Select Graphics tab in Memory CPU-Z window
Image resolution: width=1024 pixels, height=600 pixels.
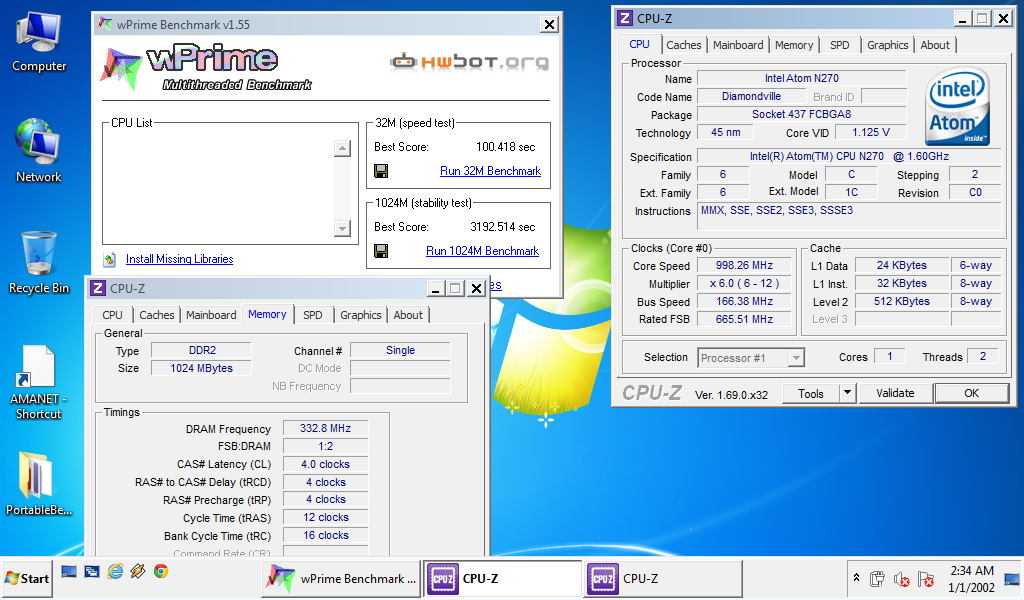[x=360, y=315]
